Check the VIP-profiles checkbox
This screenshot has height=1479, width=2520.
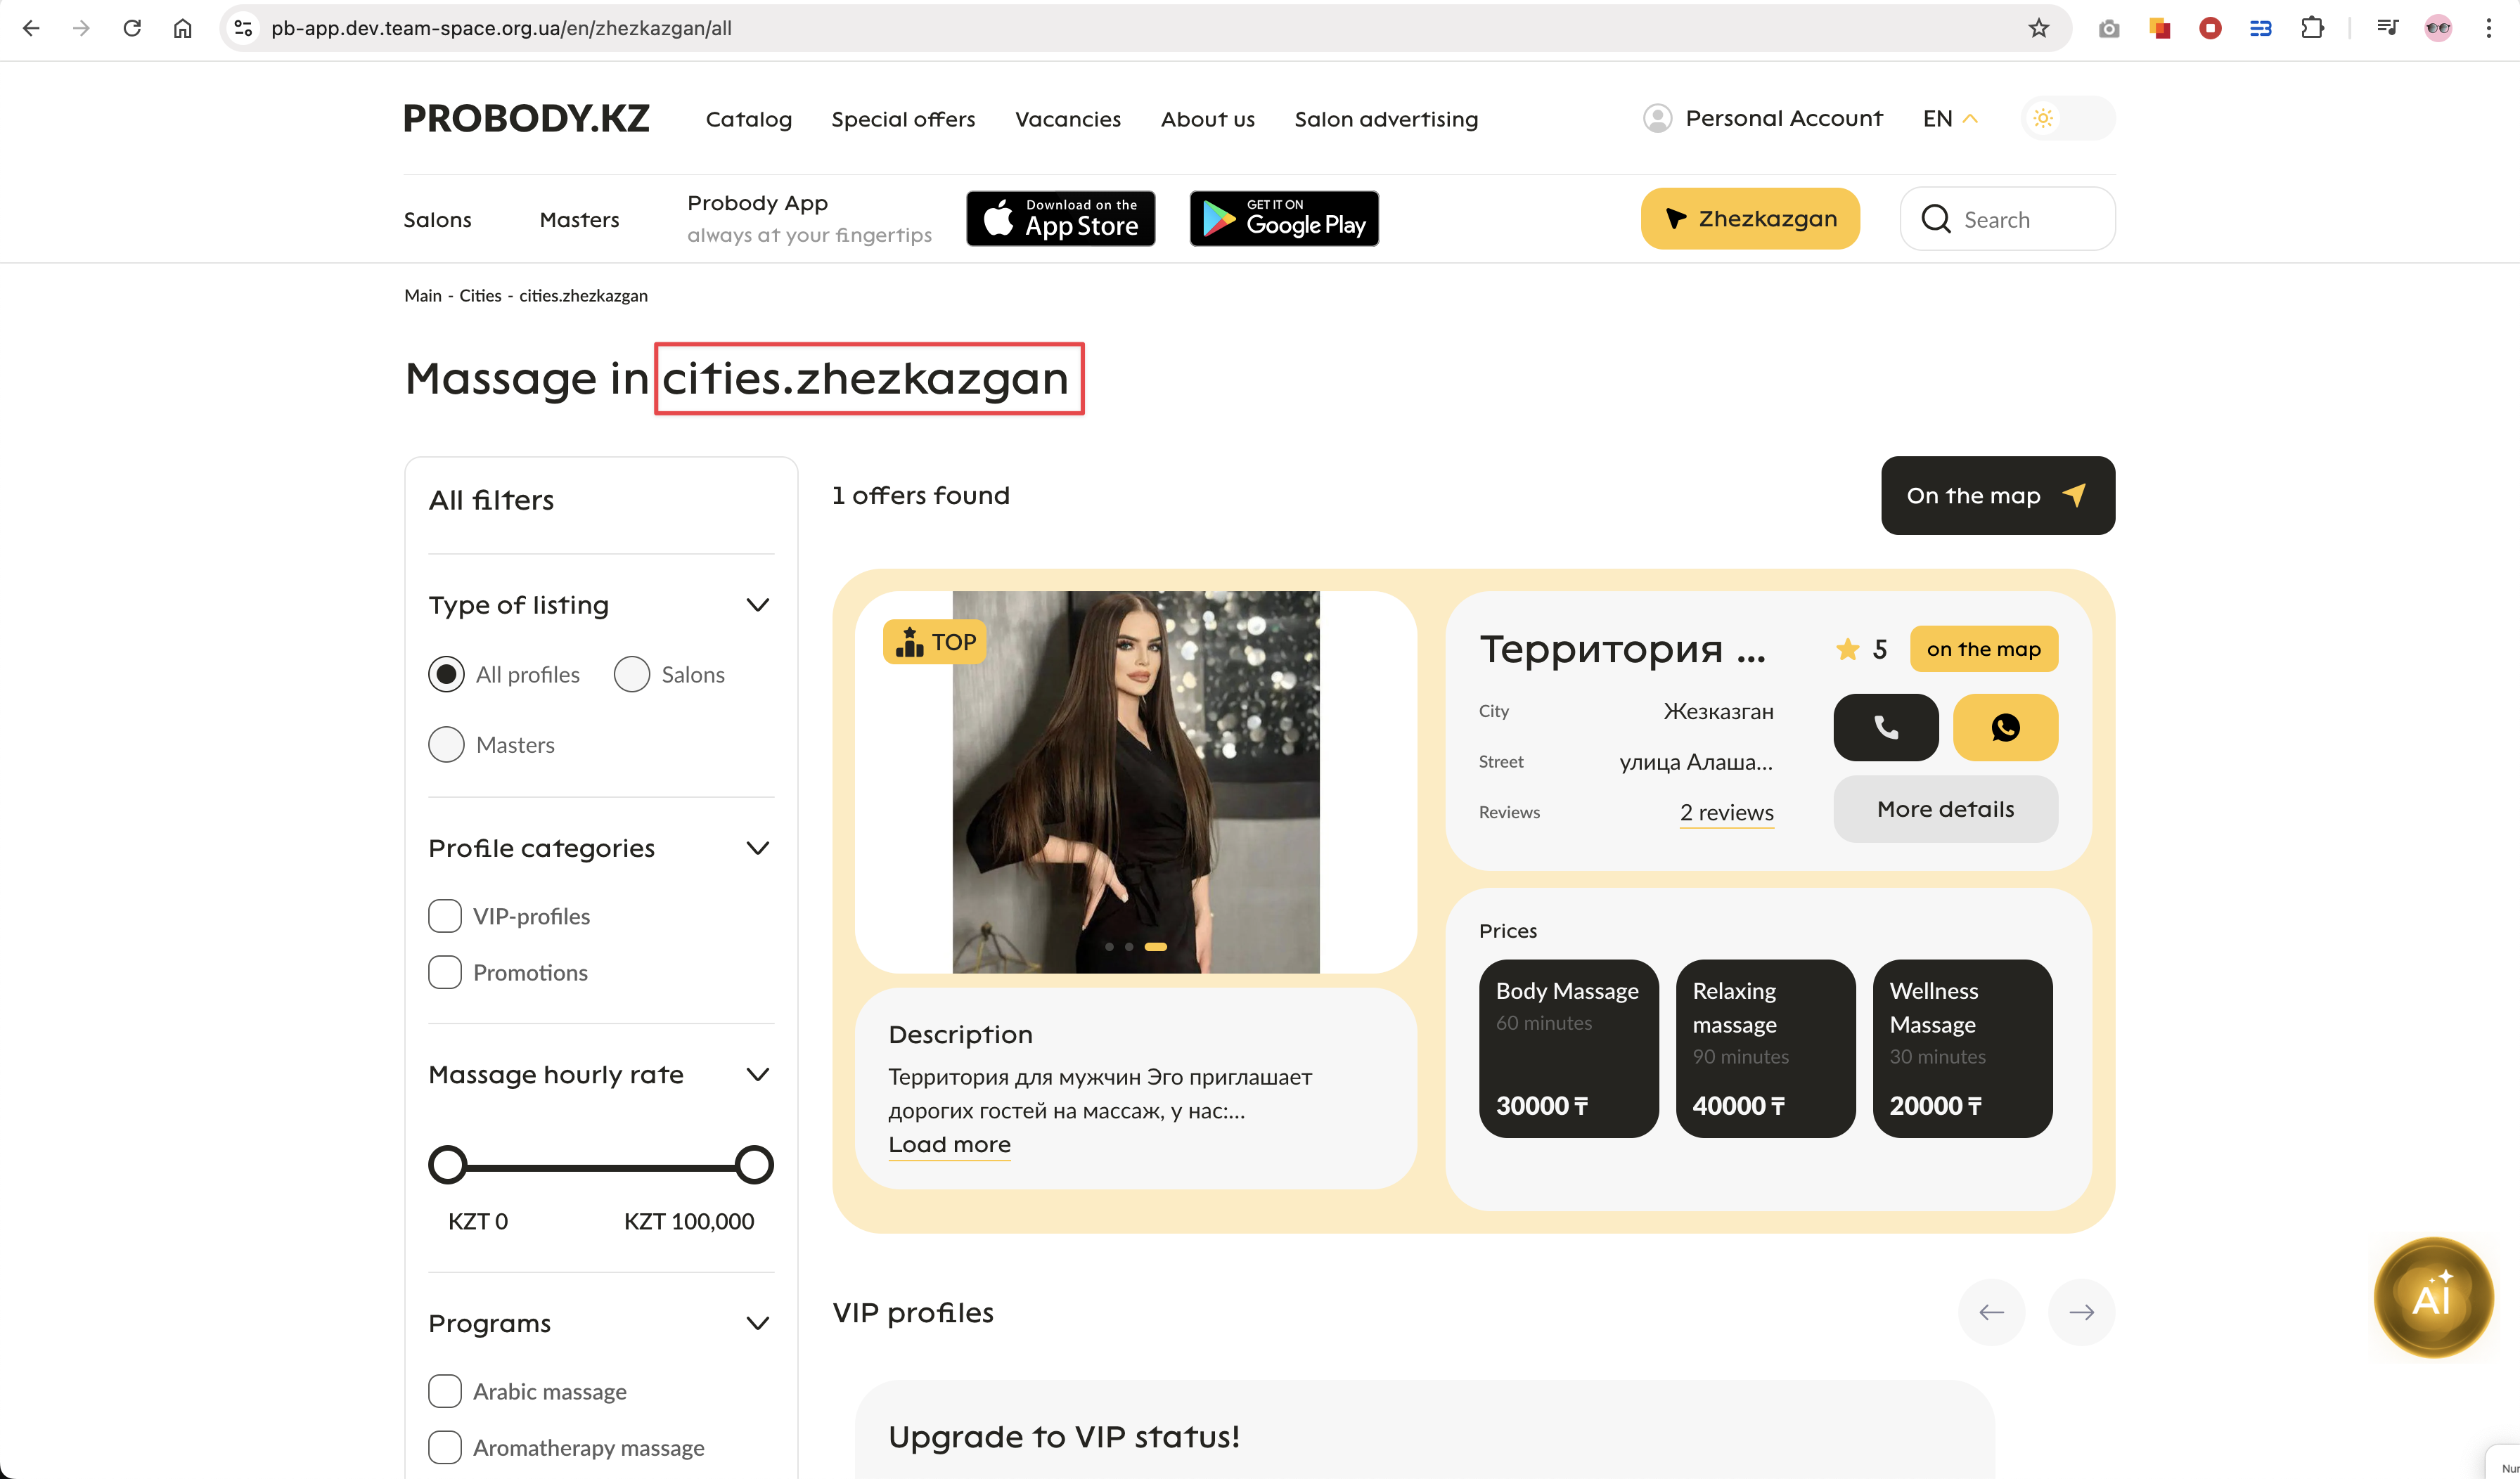[445, 916]
